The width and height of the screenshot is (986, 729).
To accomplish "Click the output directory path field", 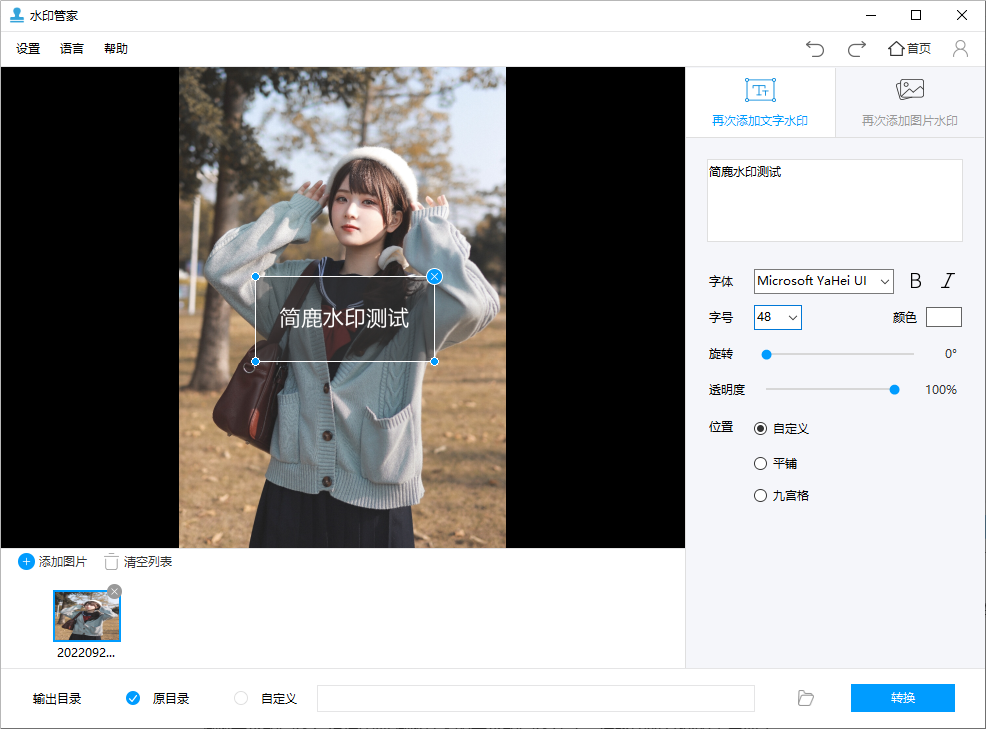I will (x=536, y=698).
